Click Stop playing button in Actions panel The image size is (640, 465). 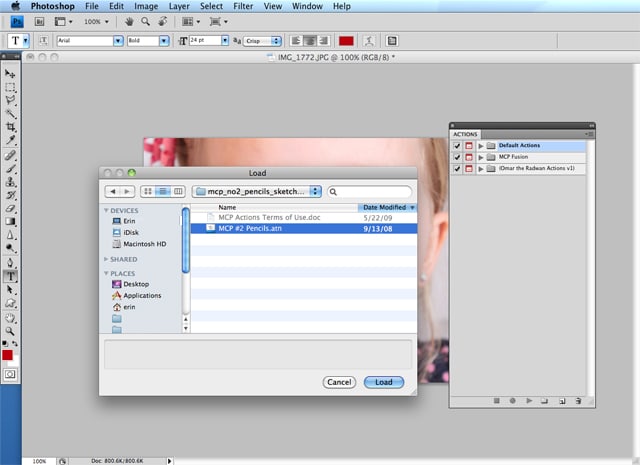click(496, 401)
